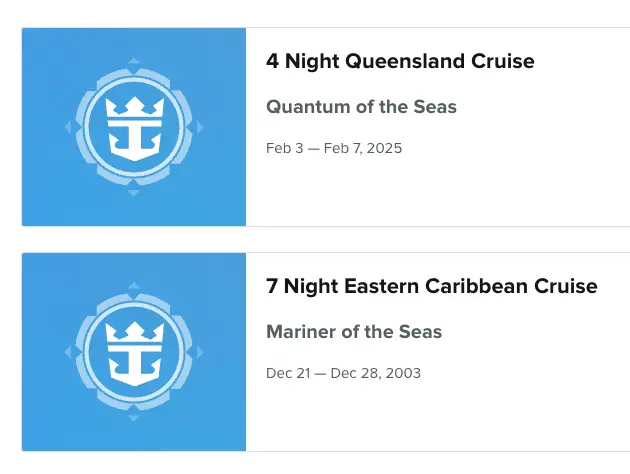Click the crown-anchor logo on the Queensland card
This screenshot has width=630, height=474.
point(134,127)
